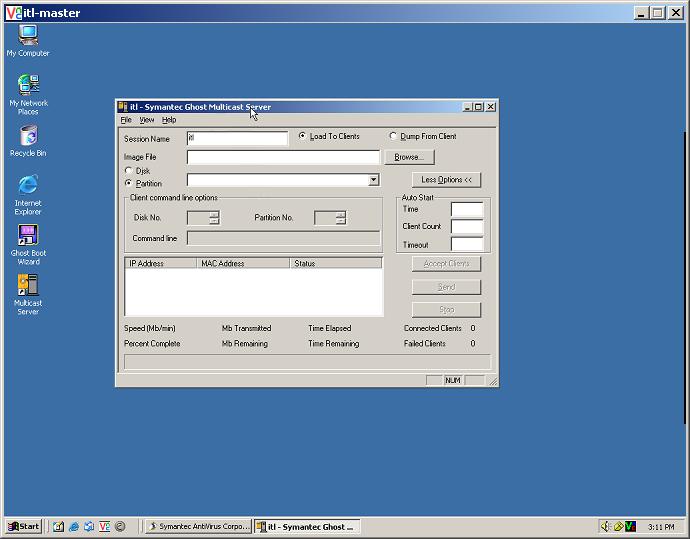Open the View menu
Image resolution: width=690 pixels, height=539 pixels.
[x=147, y=120]
